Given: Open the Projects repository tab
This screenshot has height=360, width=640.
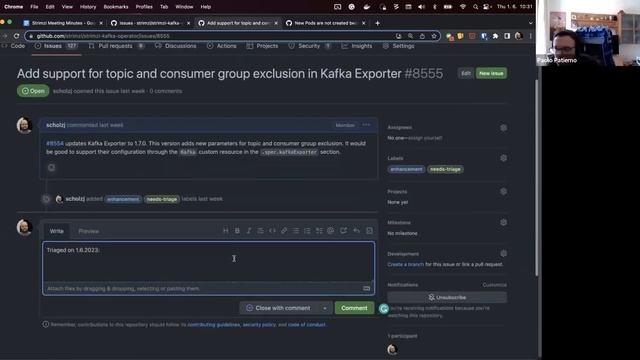Looking at the screenshot, I should (262, 46).
